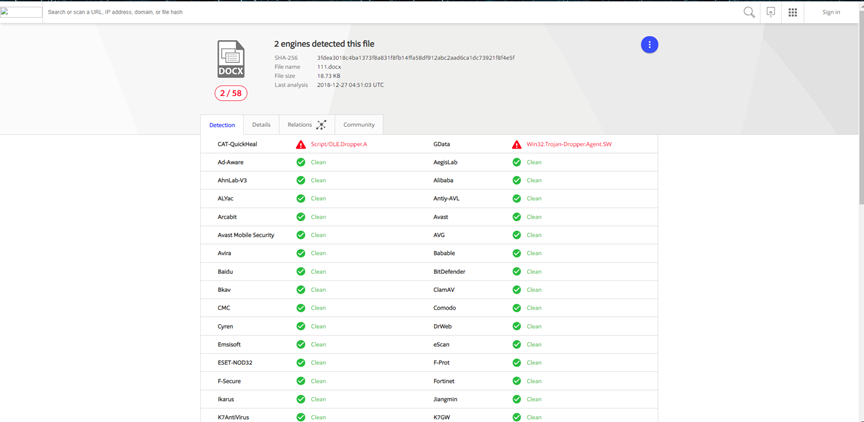
Task: Open the apps grid menu
Action: [x=793, y=12]
